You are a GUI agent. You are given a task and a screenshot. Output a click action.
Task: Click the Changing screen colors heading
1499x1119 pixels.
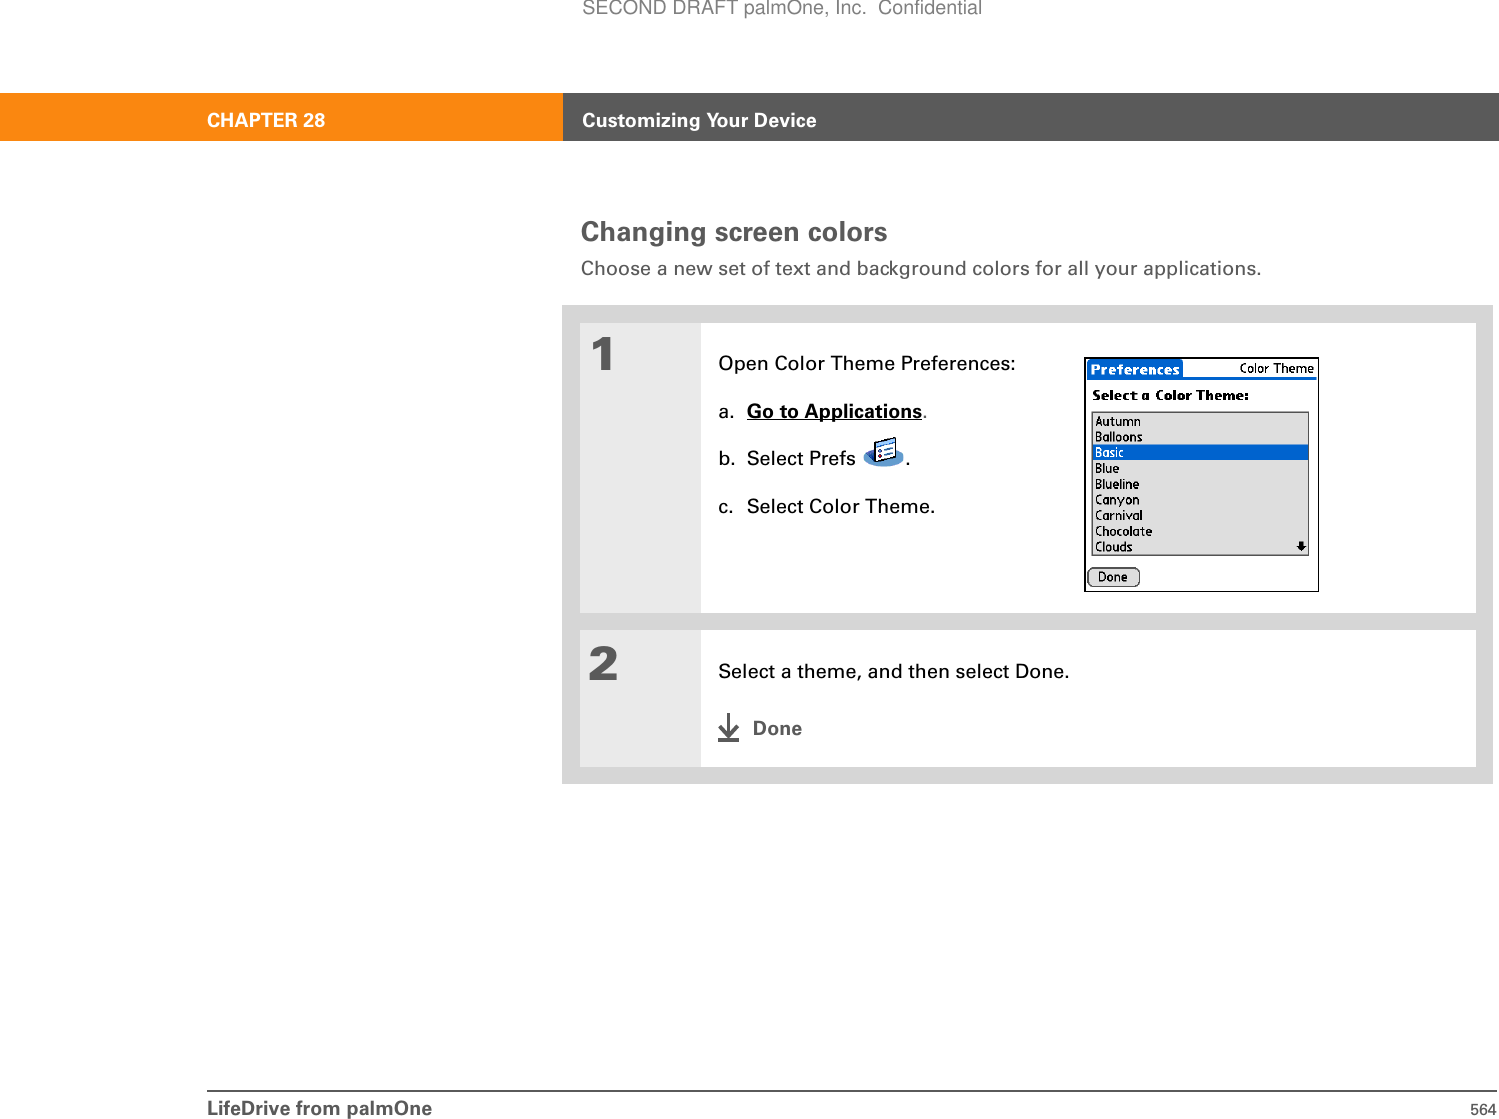[x=734, y=232]
